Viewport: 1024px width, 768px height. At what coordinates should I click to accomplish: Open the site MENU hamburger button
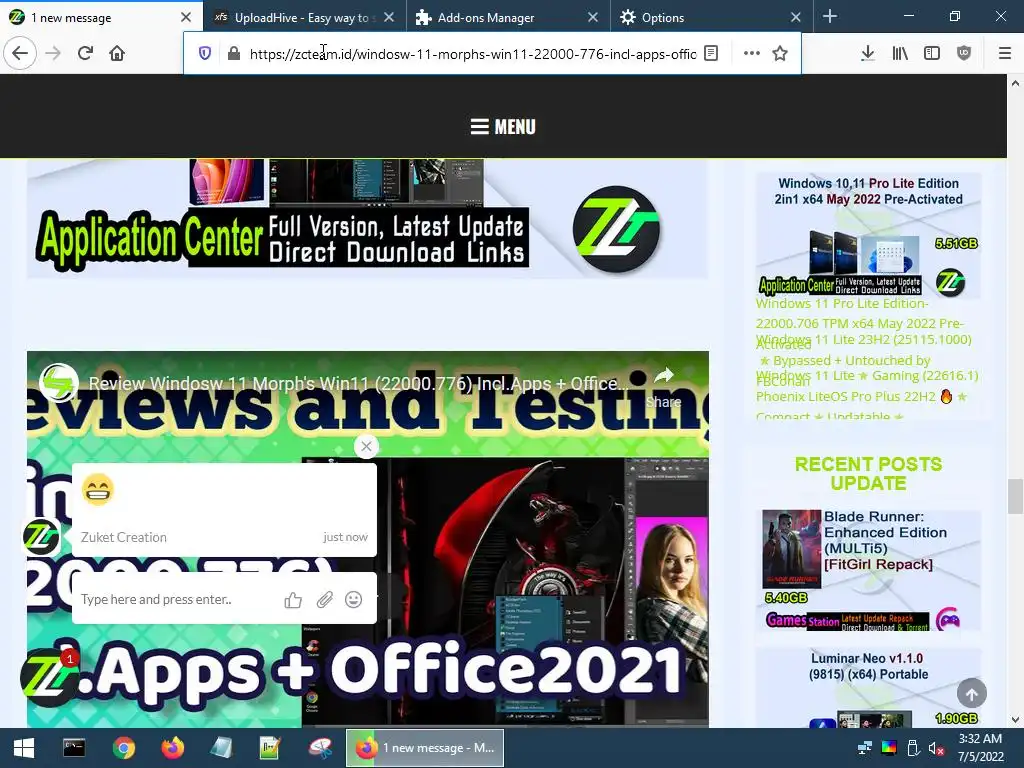click(x=503, y=127)
